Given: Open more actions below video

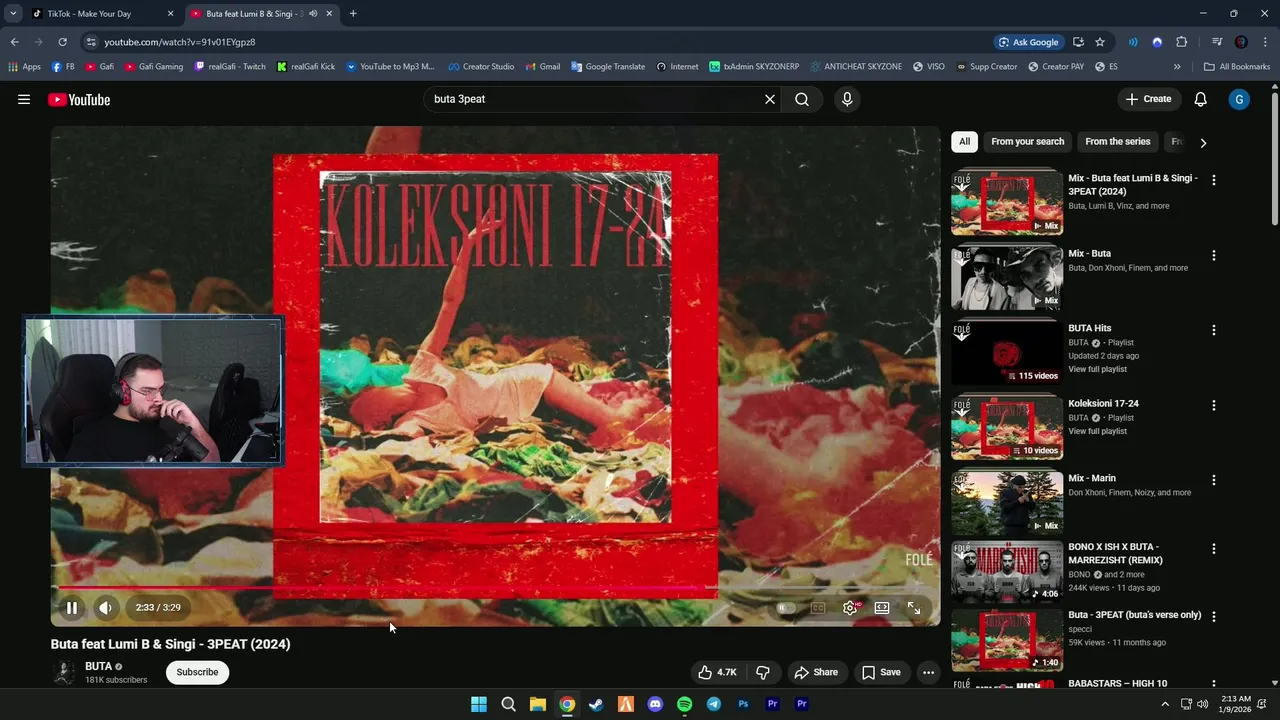Looking at the screenshot, I should click(x=928, y=672).
